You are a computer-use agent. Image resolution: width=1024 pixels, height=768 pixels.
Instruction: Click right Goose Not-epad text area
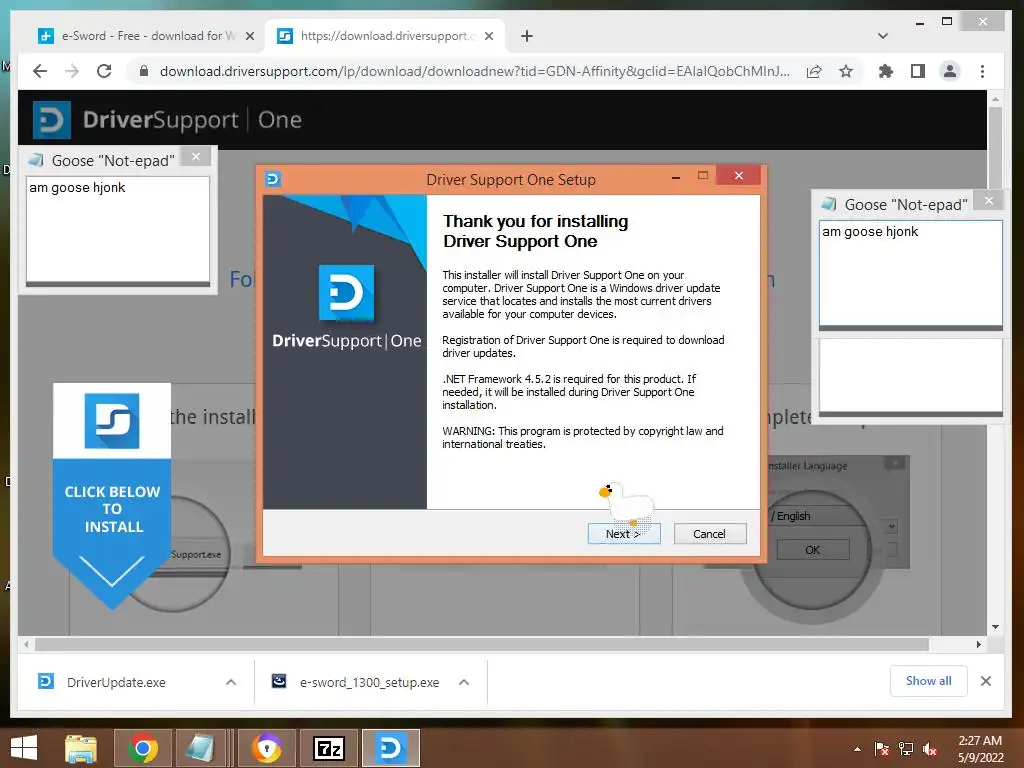910,273
